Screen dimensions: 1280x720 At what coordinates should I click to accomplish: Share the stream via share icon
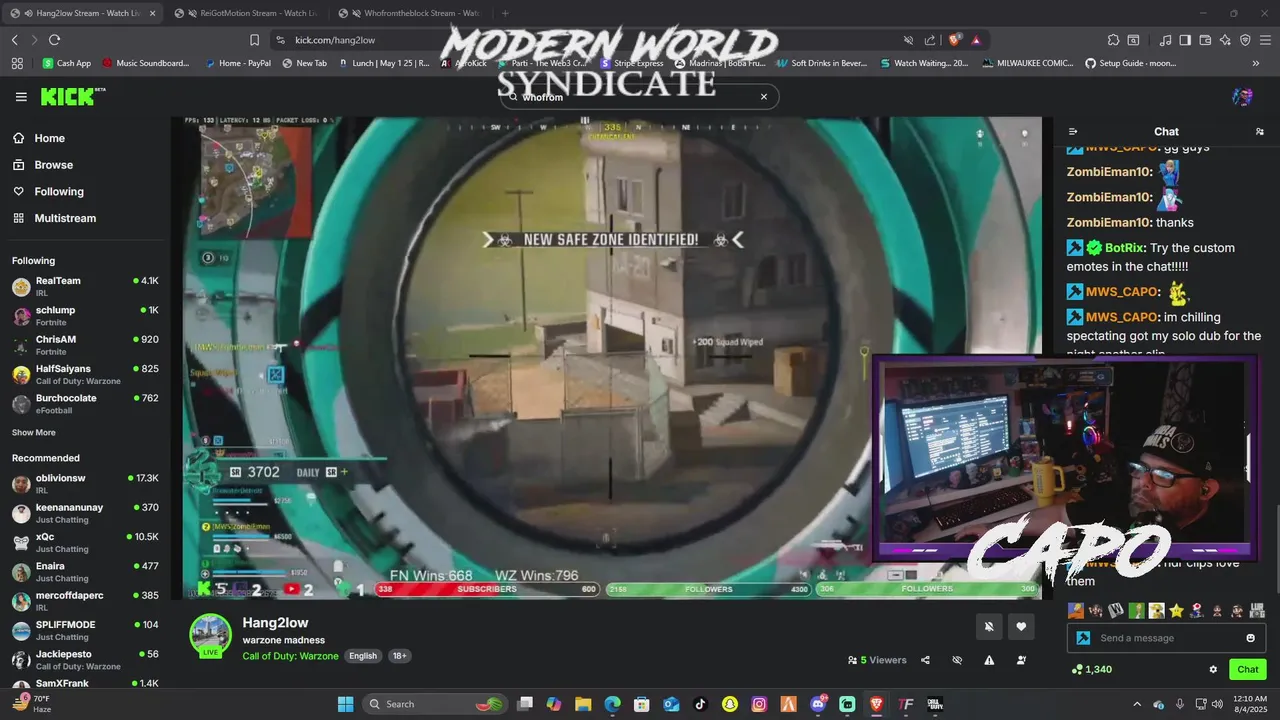(925, 660)
